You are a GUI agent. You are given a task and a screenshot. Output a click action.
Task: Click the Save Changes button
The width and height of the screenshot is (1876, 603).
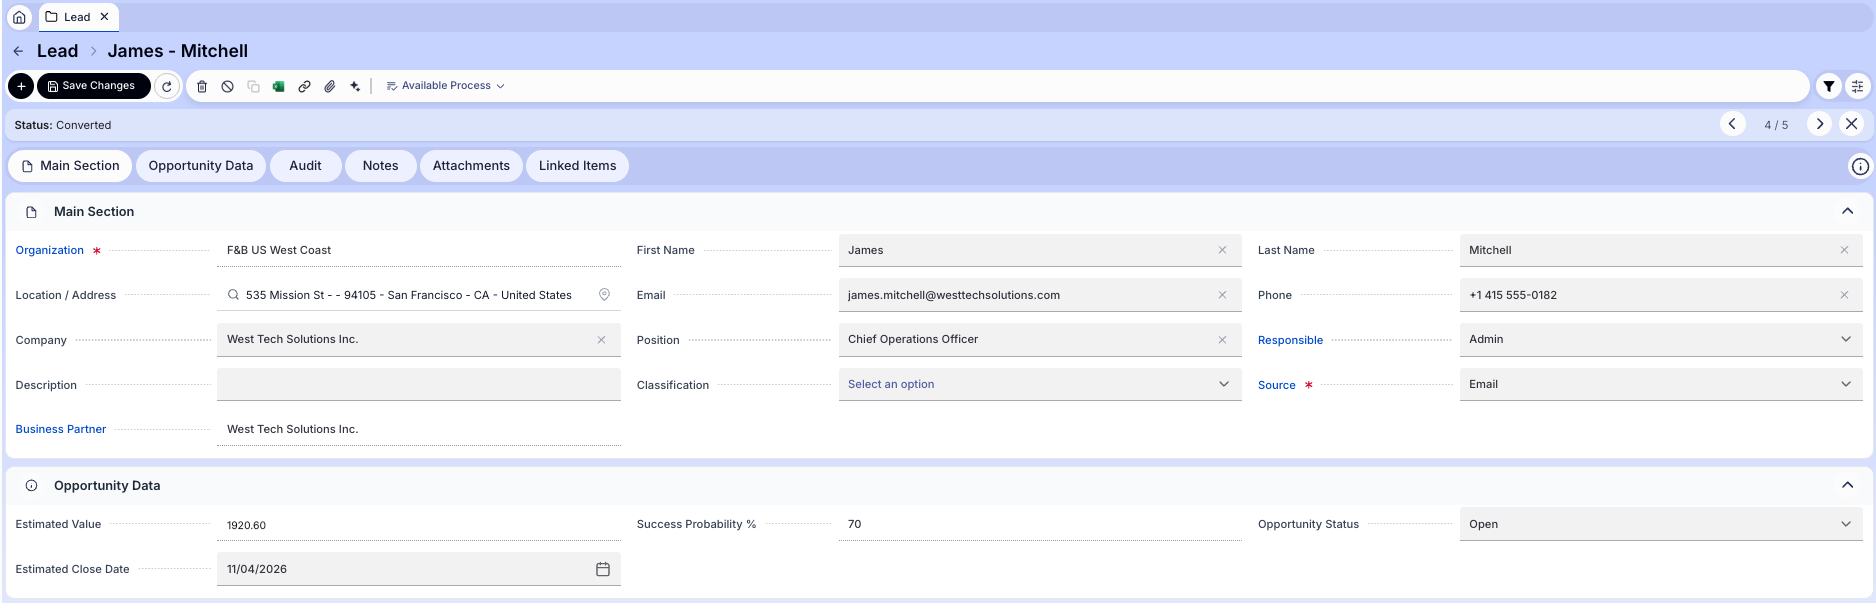coord(93,86)
